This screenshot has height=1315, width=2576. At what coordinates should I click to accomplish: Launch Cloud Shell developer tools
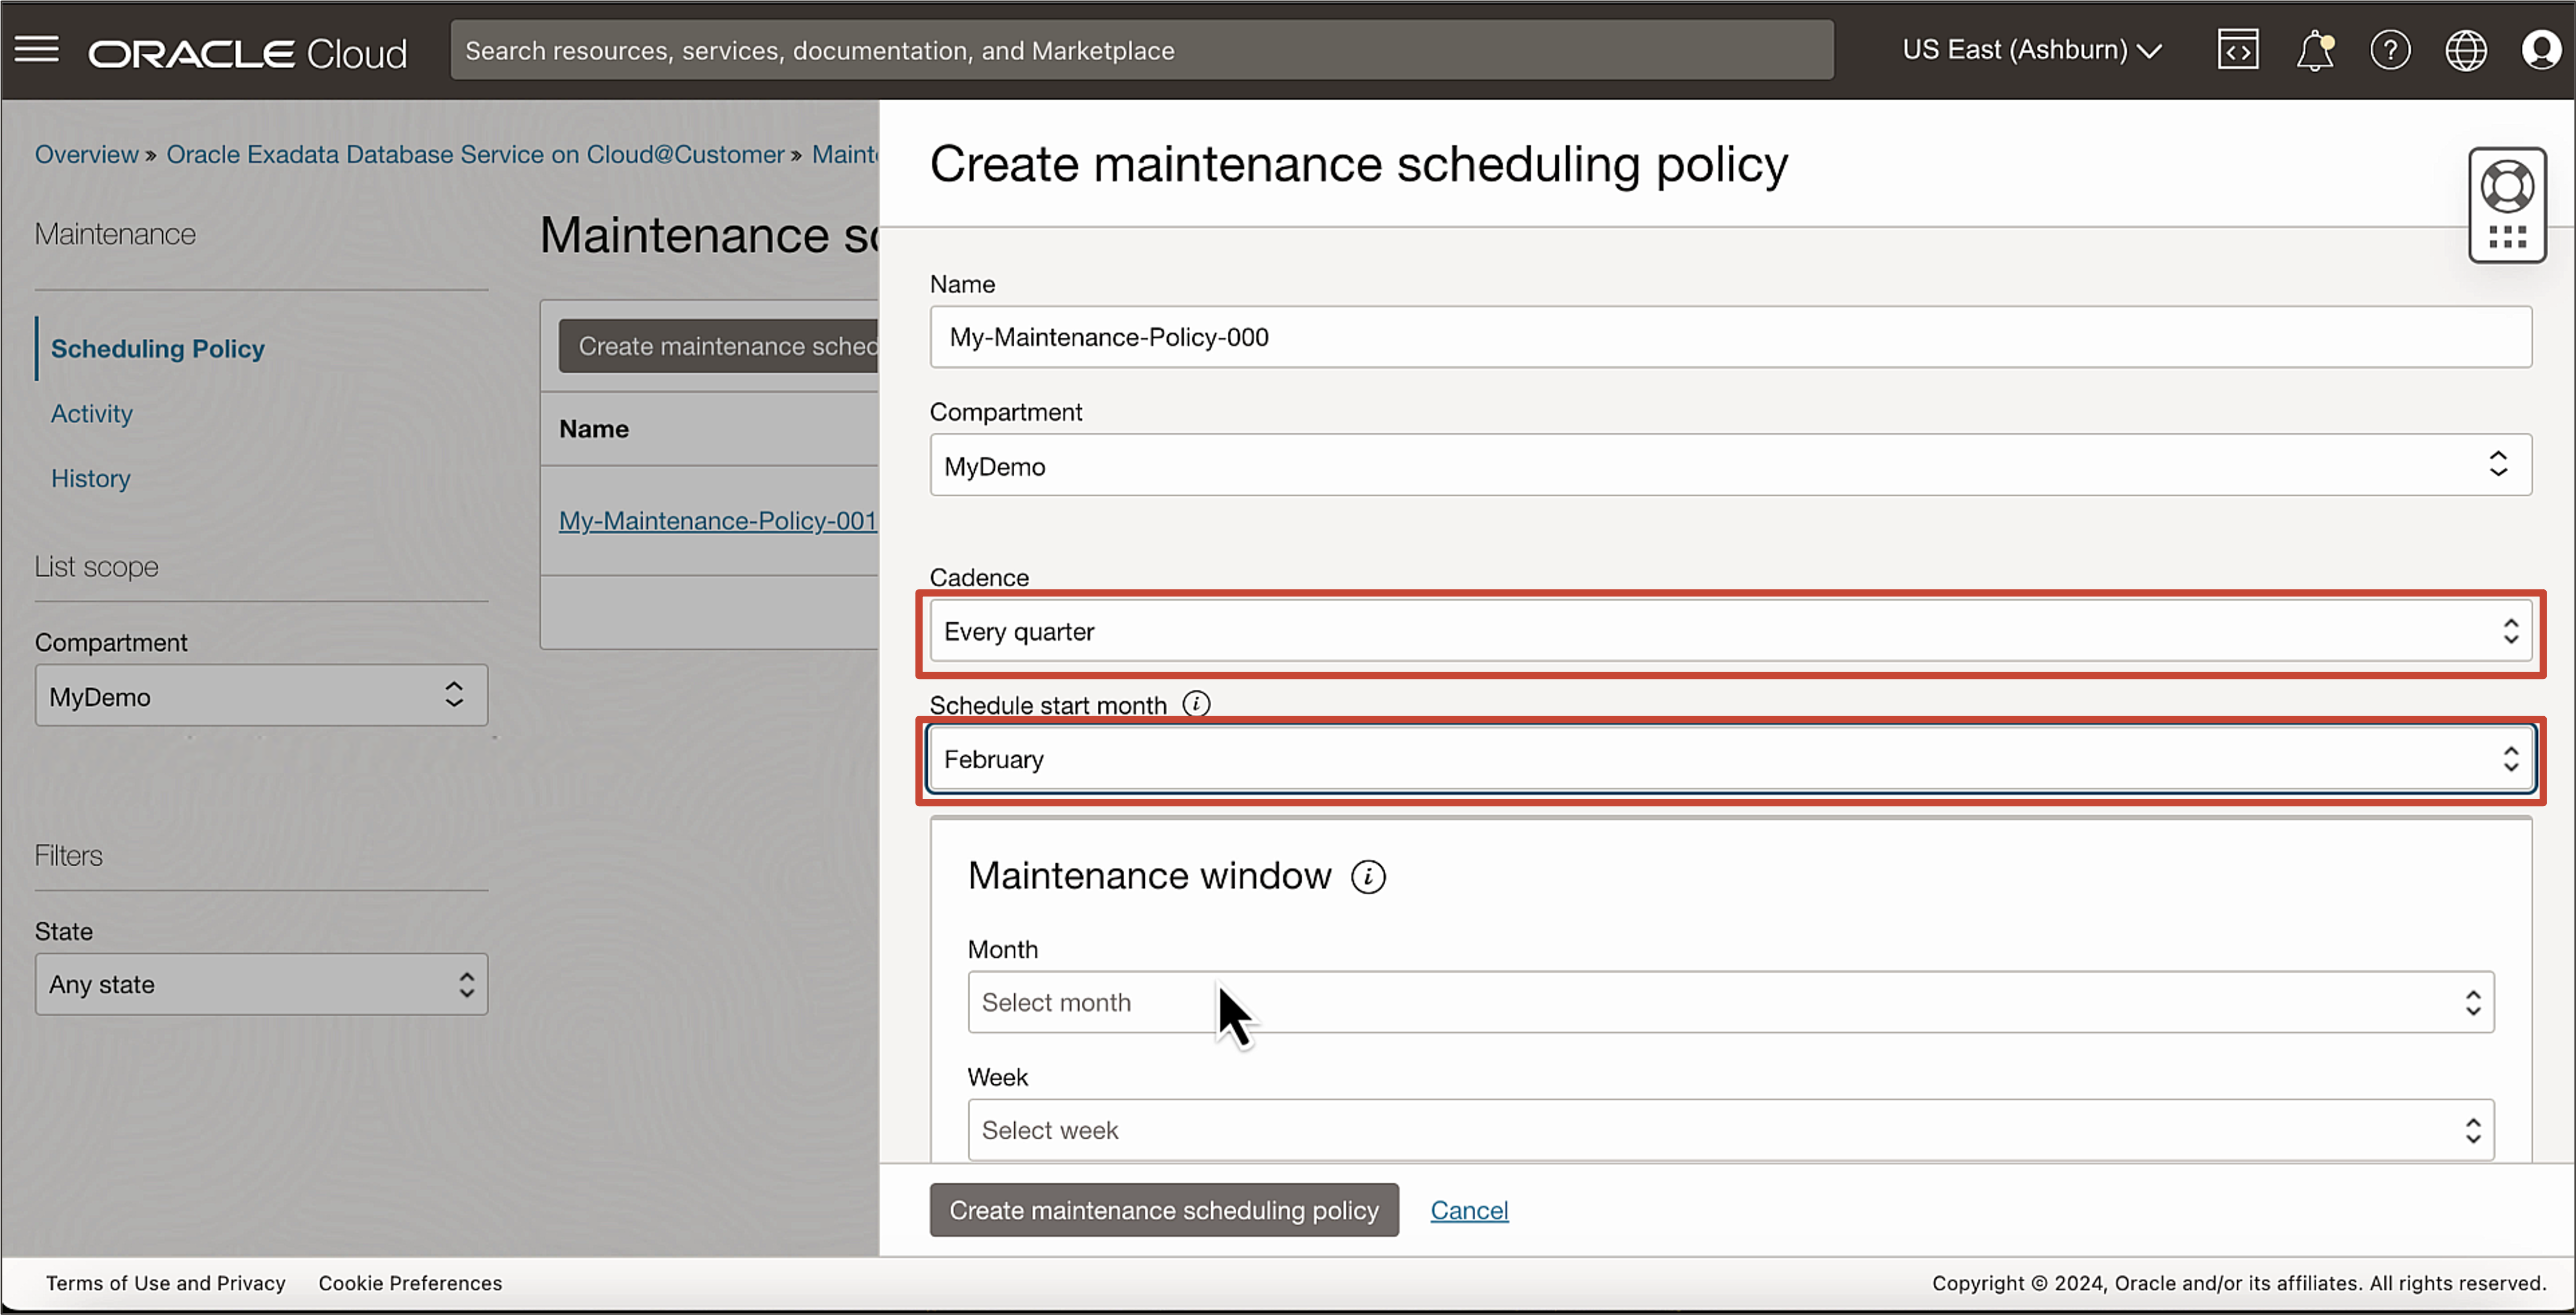(x=2238, y=49)
